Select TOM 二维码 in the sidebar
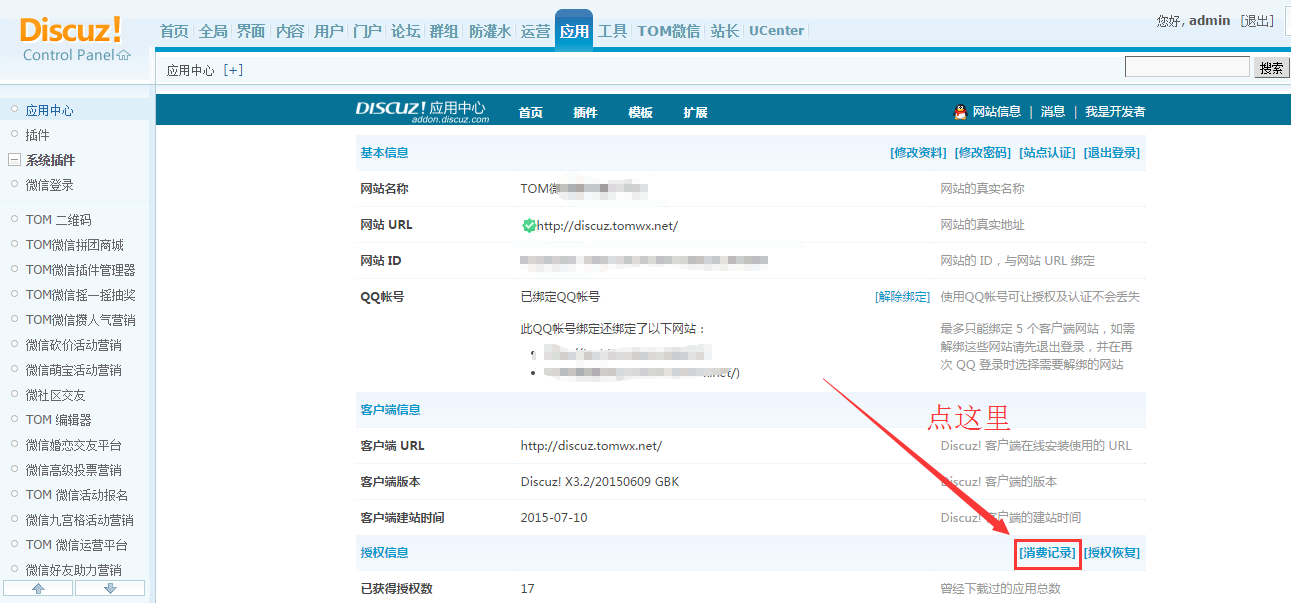 point(59,220)
